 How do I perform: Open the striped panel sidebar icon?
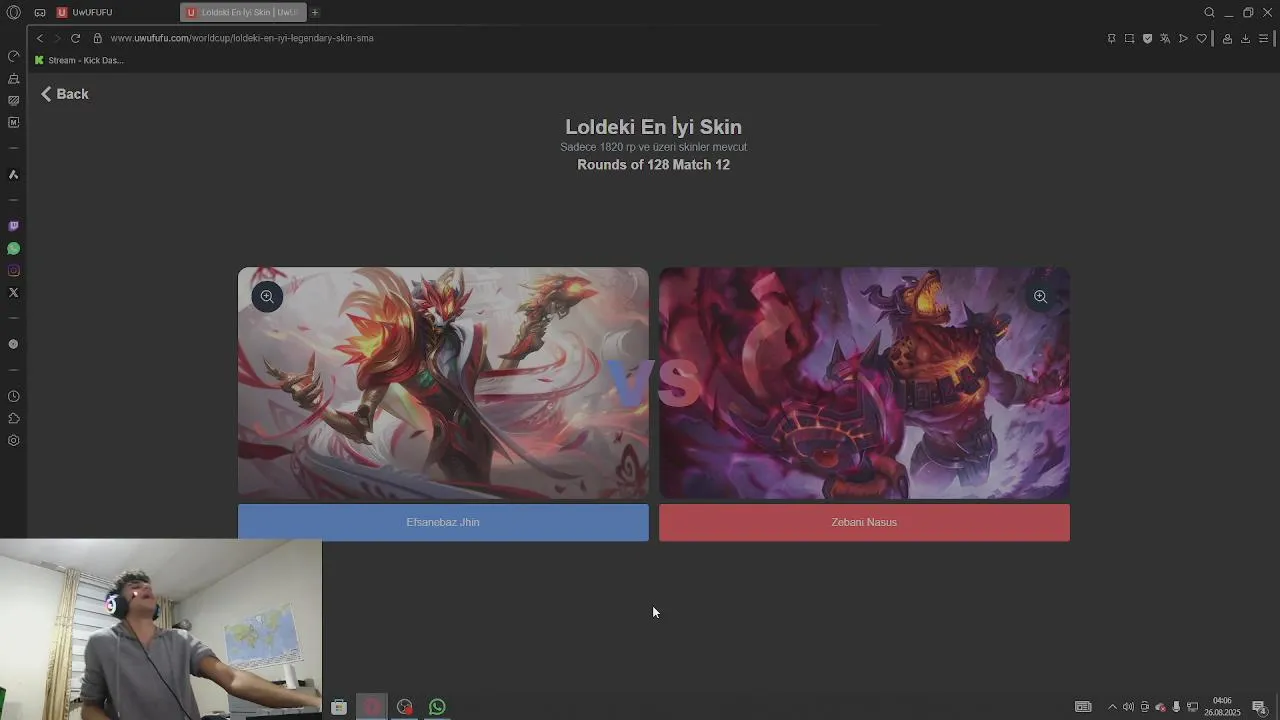(x=13, y=100)
